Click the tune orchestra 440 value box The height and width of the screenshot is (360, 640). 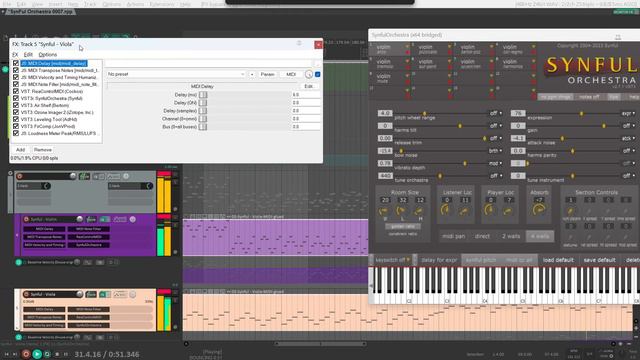point(385,176)
